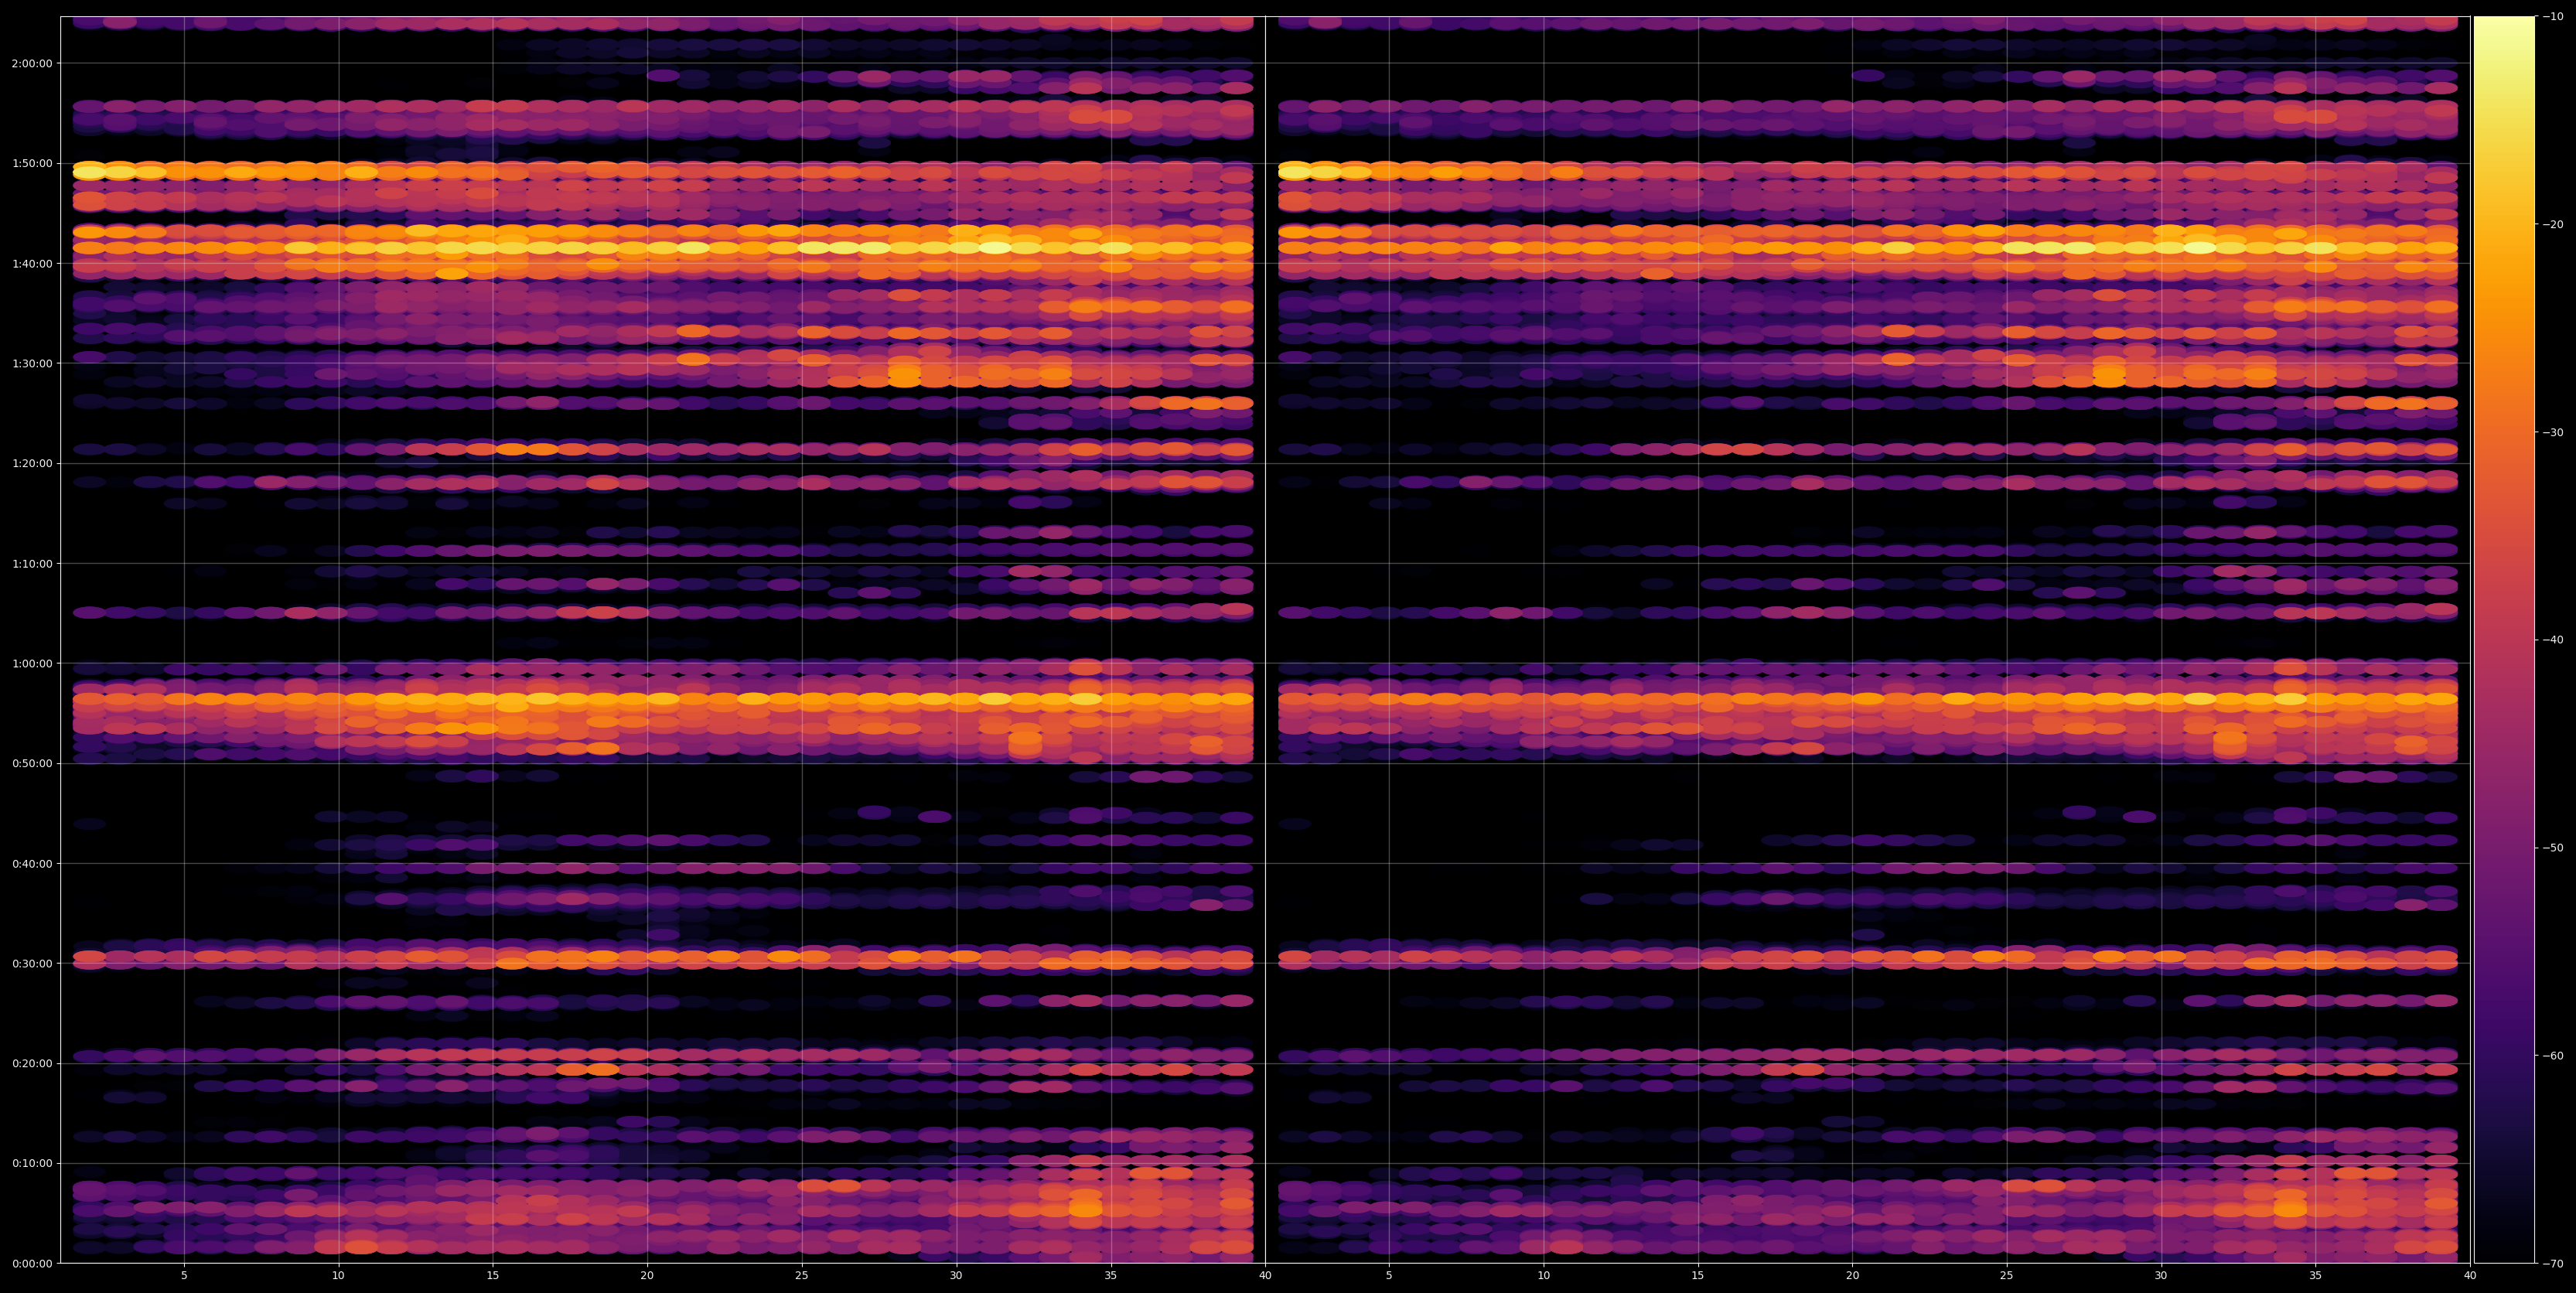This screenshot has width=2576, height=1293.
Task: Click the 0:00:00 y-axis tick label
Action: 33,1263
